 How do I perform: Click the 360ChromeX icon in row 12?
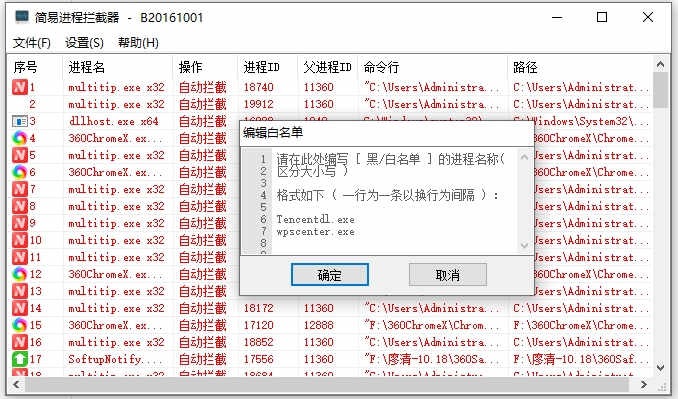tap(19, 274)
